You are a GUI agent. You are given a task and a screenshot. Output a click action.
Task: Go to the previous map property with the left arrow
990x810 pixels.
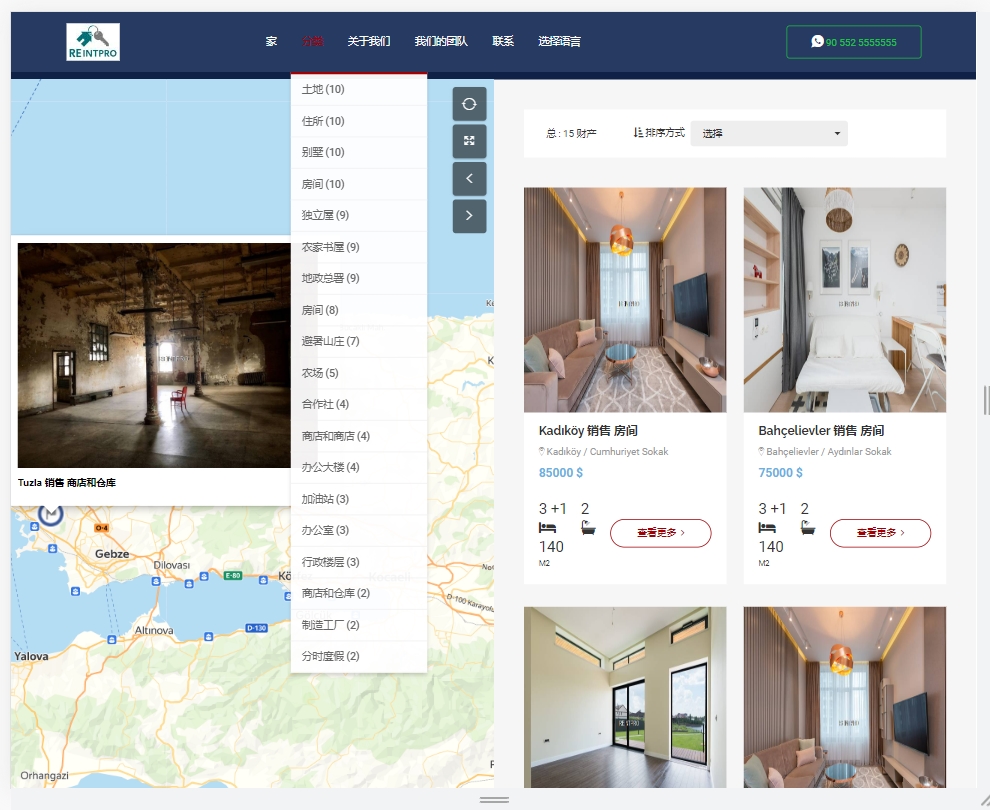[x=469, y=179]
